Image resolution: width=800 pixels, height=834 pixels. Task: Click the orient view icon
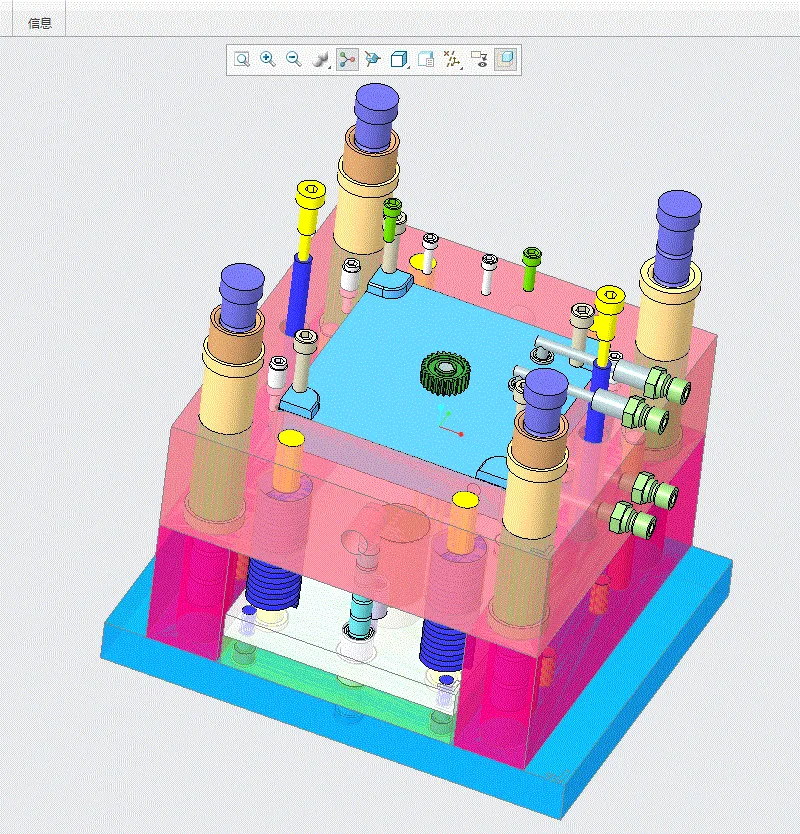373,59
